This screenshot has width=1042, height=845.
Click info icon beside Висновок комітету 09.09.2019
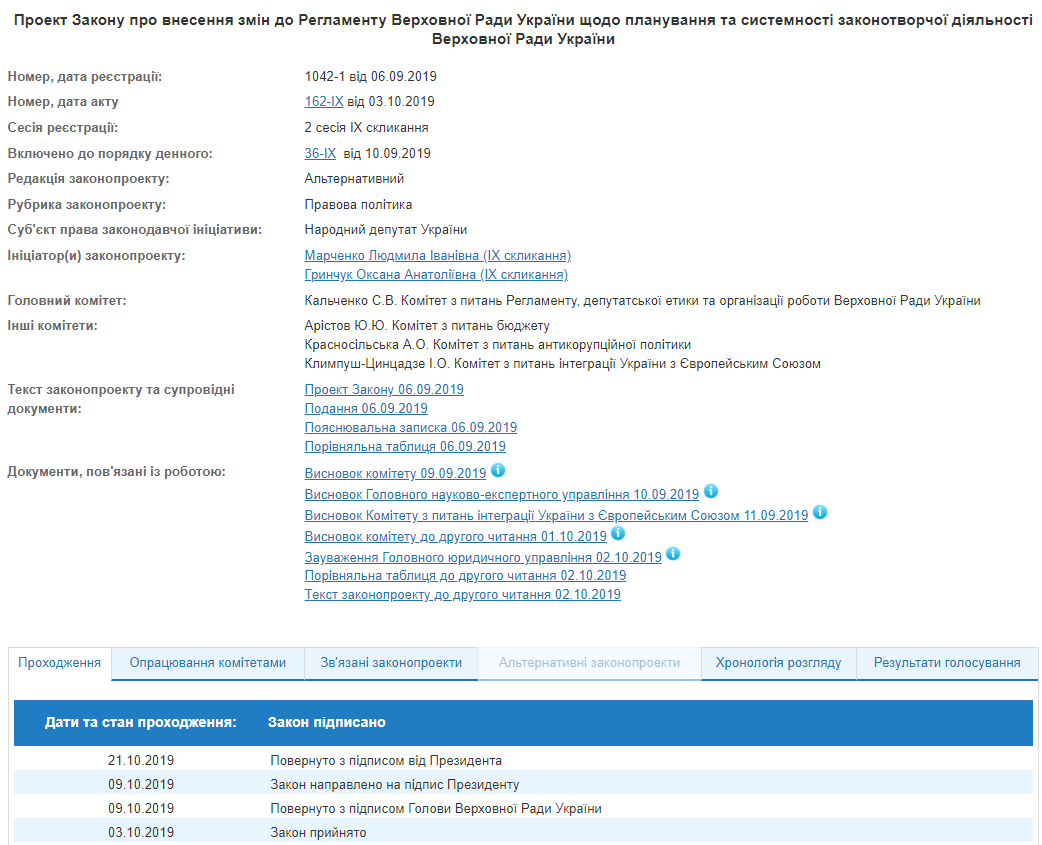point(498,470)
